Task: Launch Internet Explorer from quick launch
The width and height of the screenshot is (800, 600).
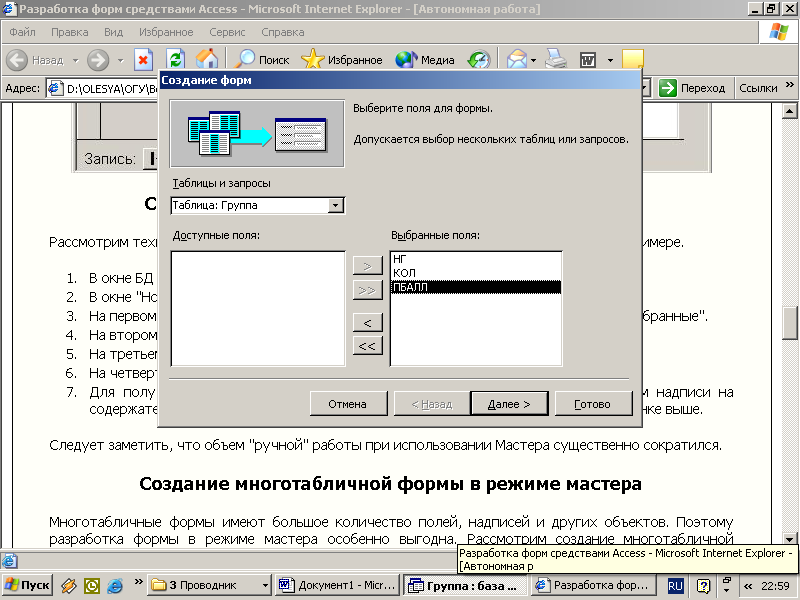Action: 115,586
